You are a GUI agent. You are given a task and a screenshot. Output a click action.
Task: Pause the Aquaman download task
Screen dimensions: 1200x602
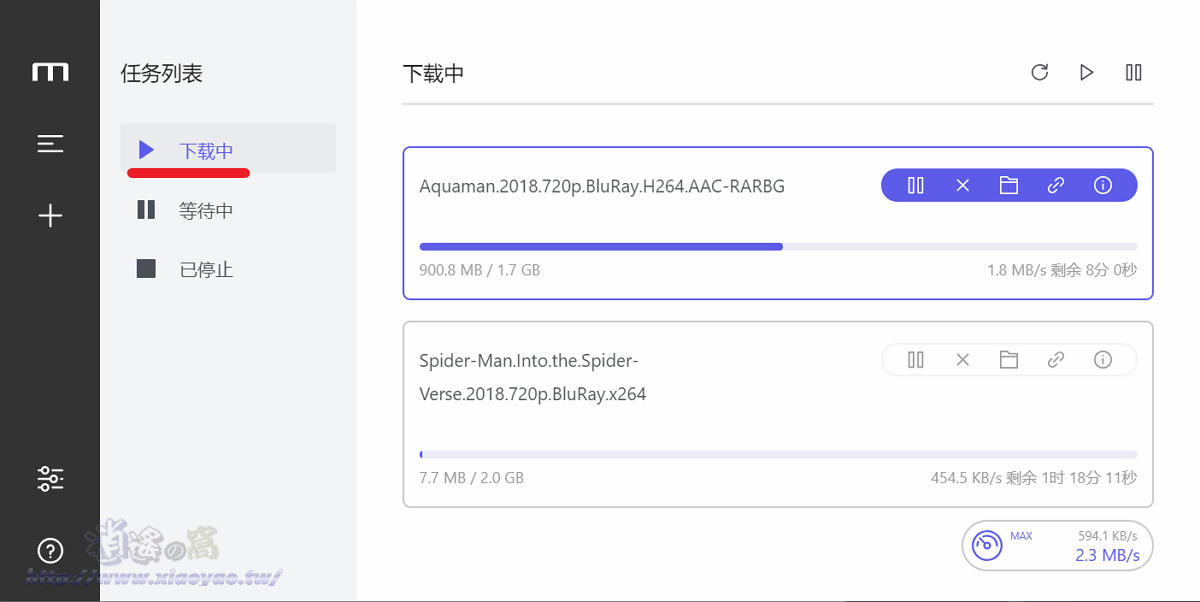[915, 185]
